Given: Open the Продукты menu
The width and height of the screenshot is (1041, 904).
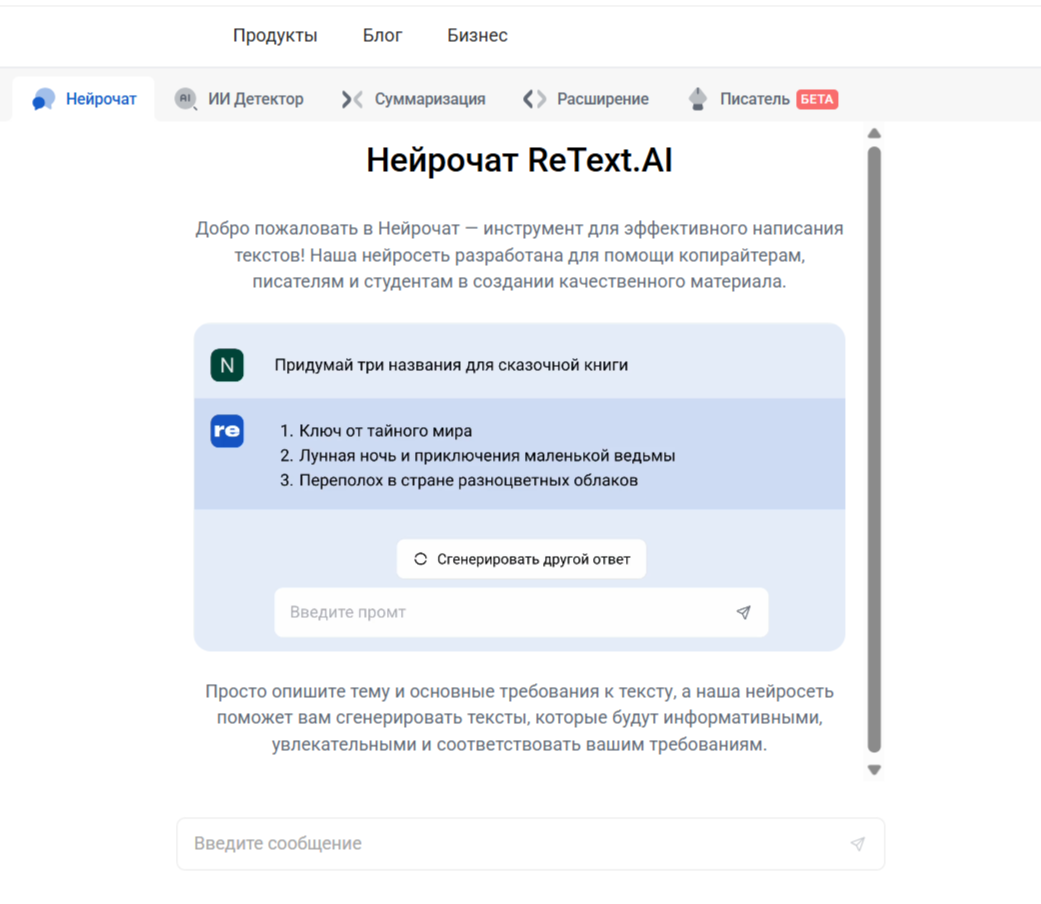Looking at the screenshot, I should pos(275,36).
